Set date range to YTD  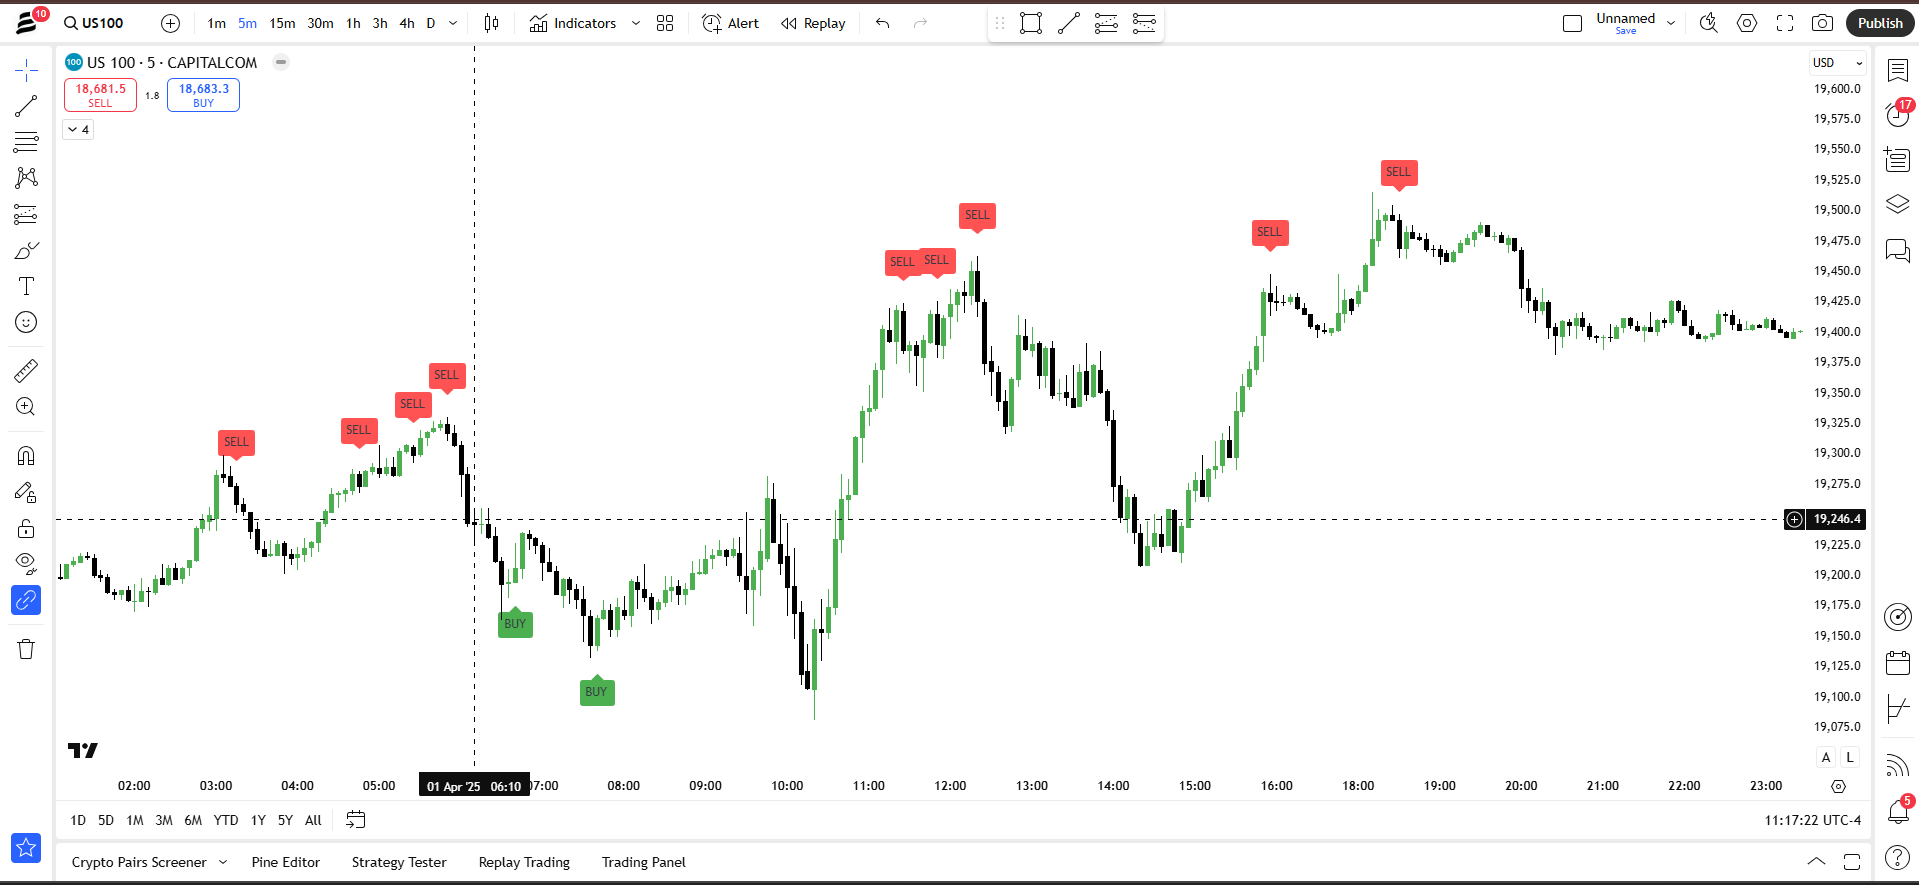(226, 820)
